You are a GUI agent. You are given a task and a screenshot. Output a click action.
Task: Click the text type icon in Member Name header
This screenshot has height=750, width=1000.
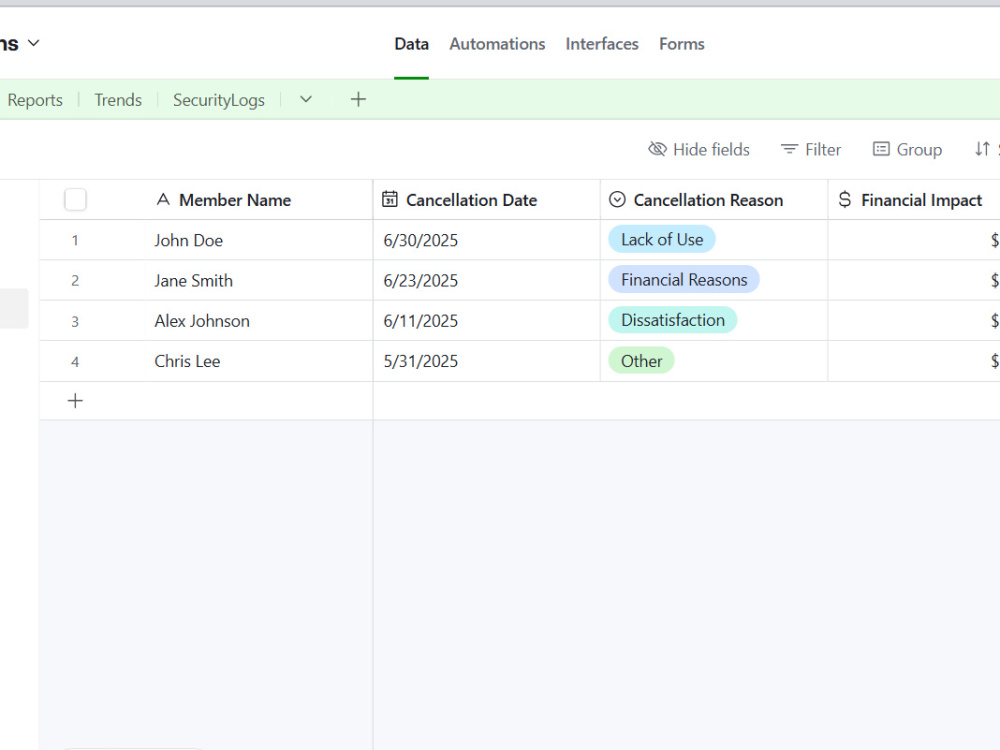(163, 200)
